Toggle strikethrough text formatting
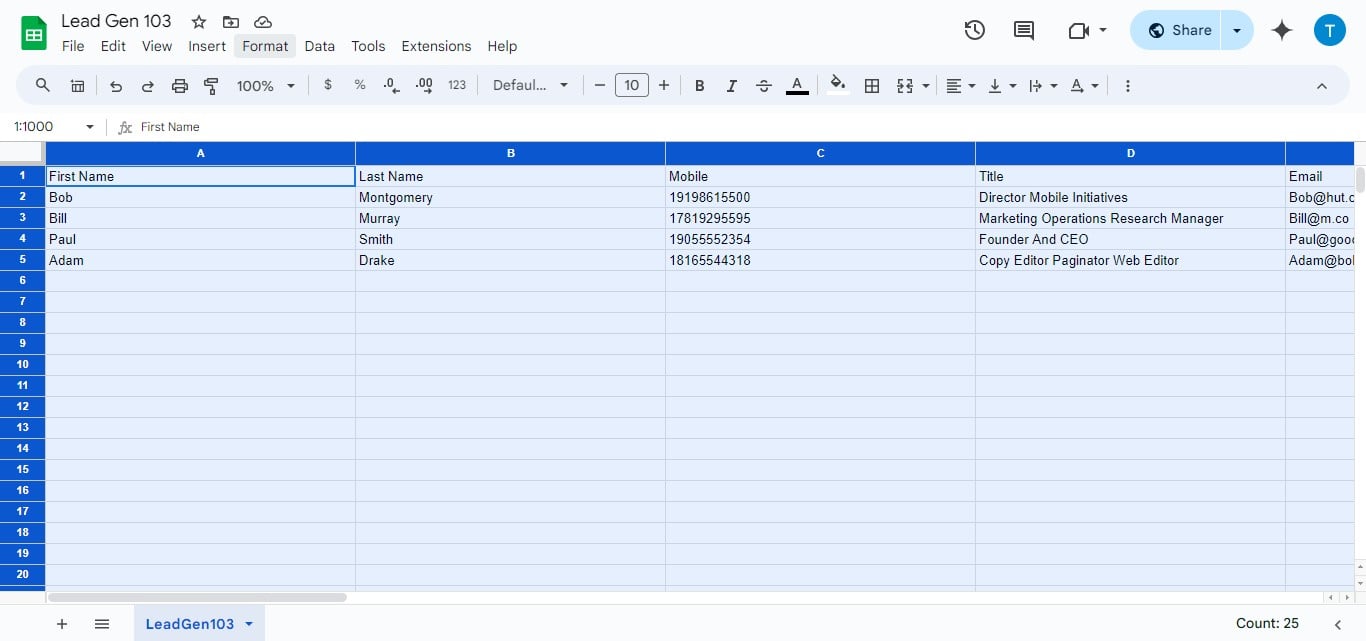The width and height of the screenshot is (1366, 641). tap(764, 86)
